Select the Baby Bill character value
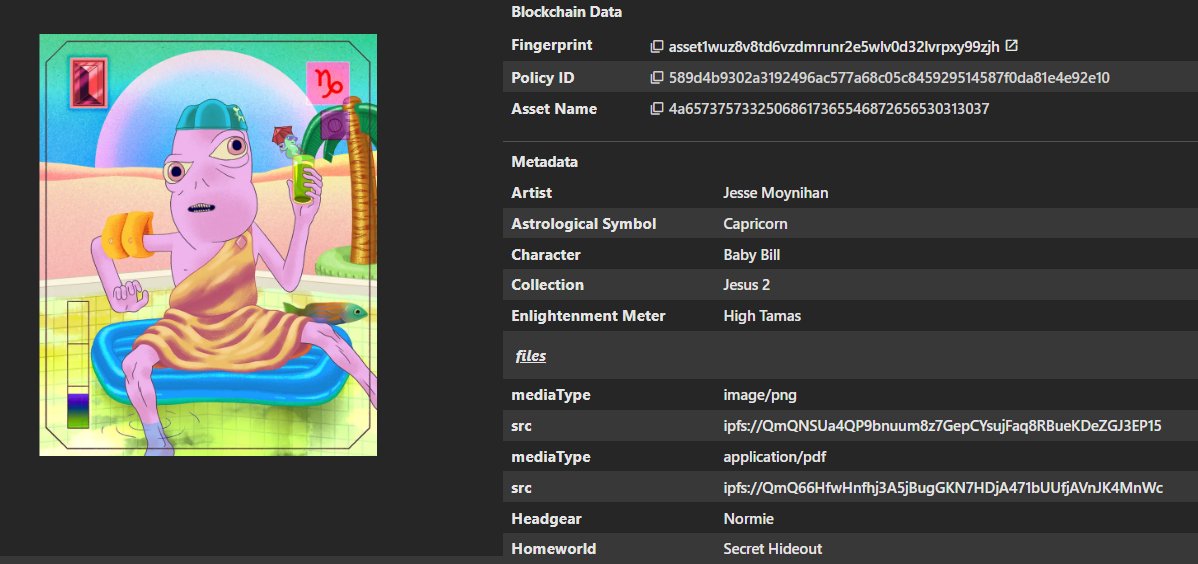1198x564 pixels. tap(752, 255)
